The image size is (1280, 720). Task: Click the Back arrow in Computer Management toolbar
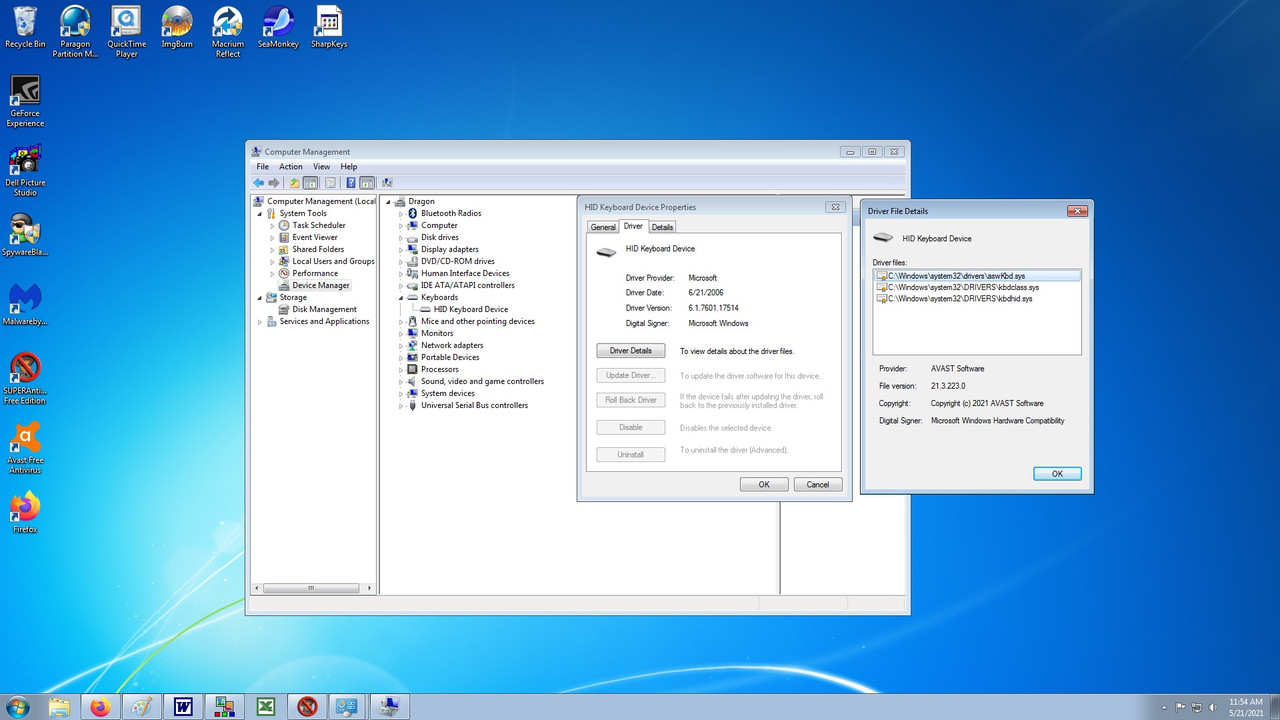[x=259, y=183]
